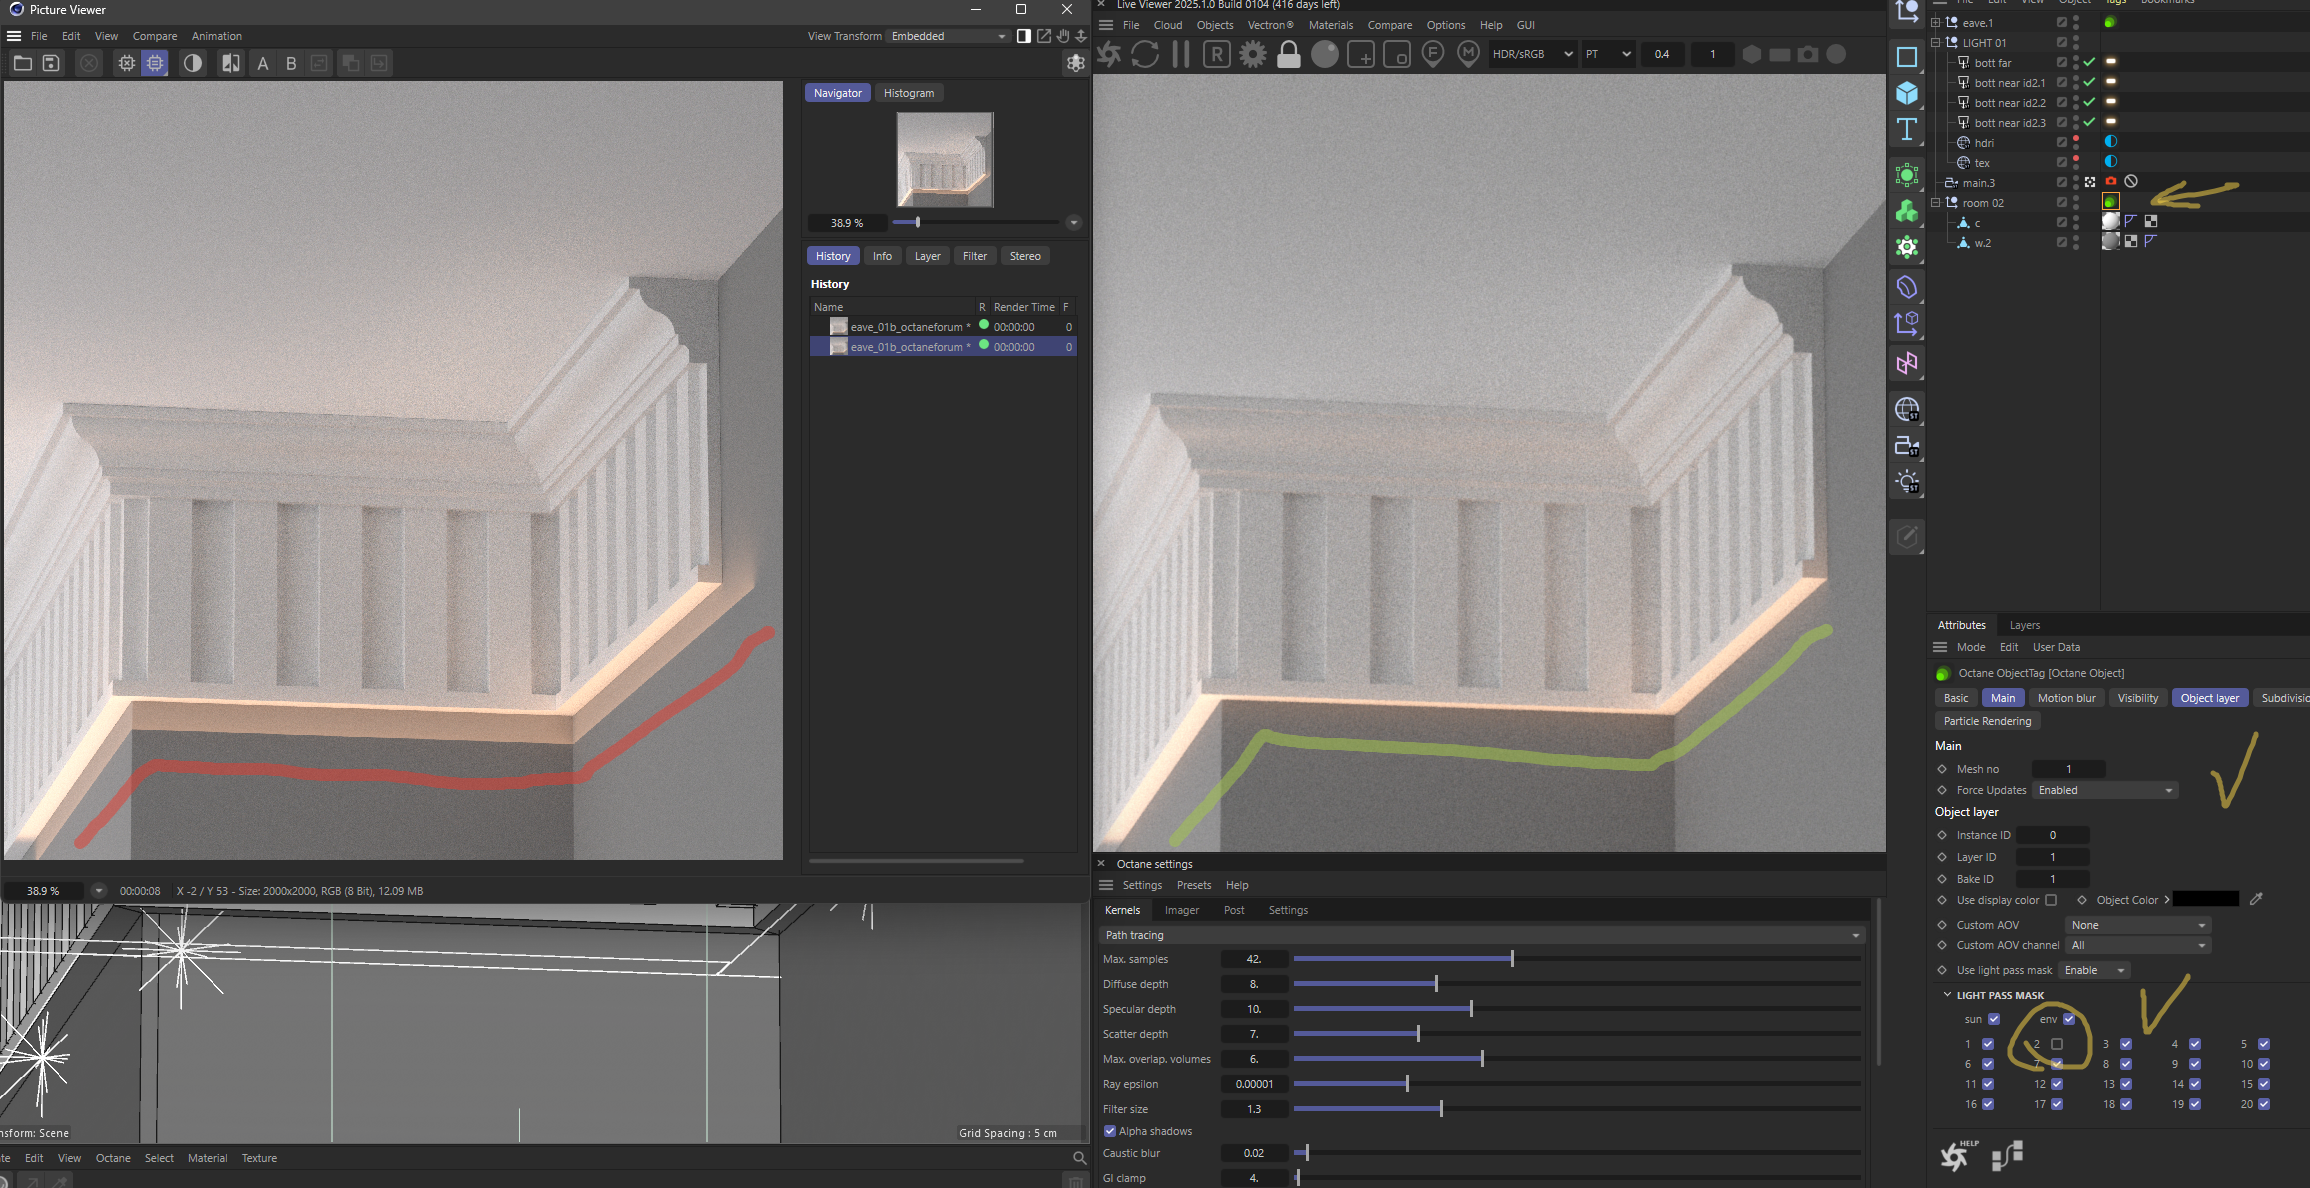
Task: Adjust the Max. samples slider
Action: [x=1512, y=959]
